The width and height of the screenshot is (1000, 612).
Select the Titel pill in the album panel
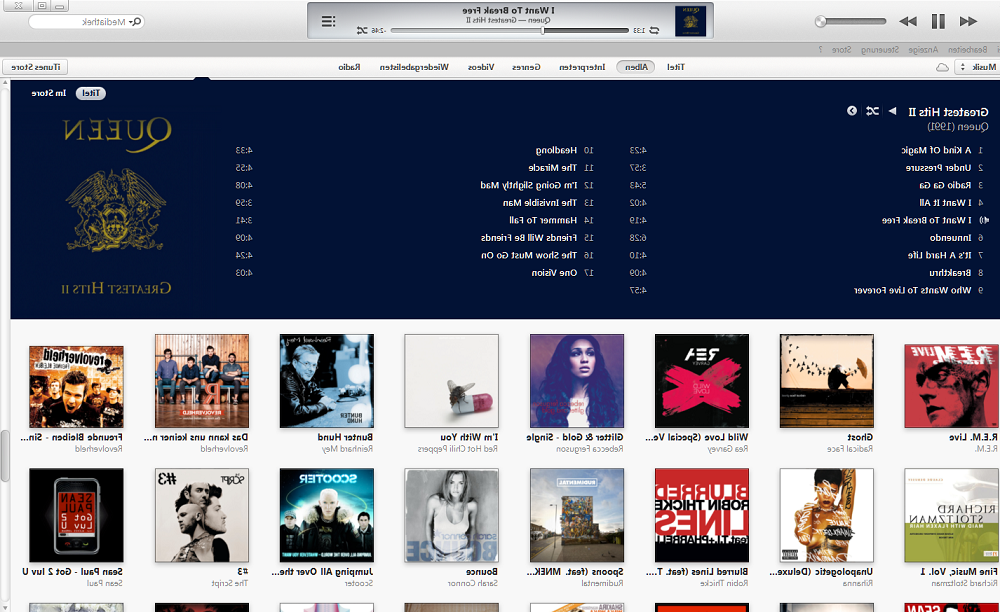tap(91, 93)
